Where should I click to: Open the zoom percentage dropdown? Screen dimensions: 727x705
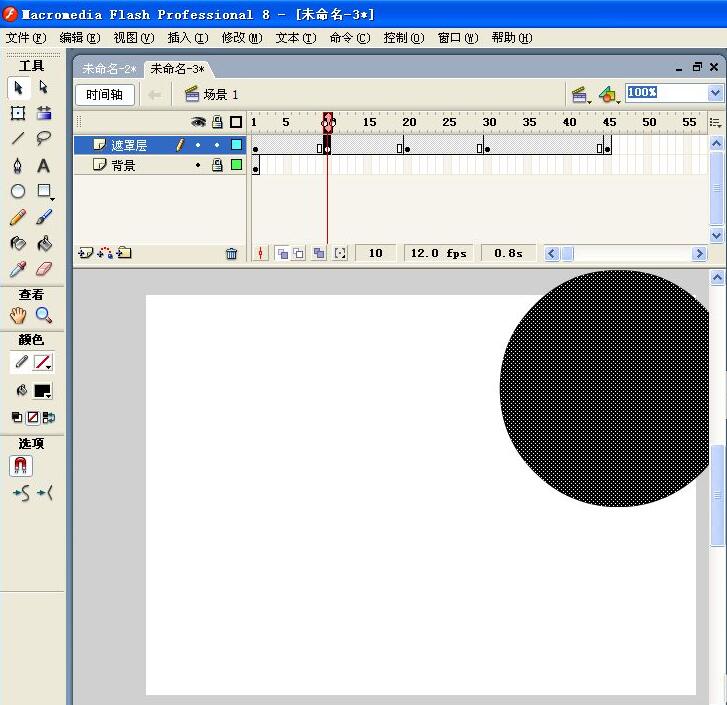click(x=715, y=93)
